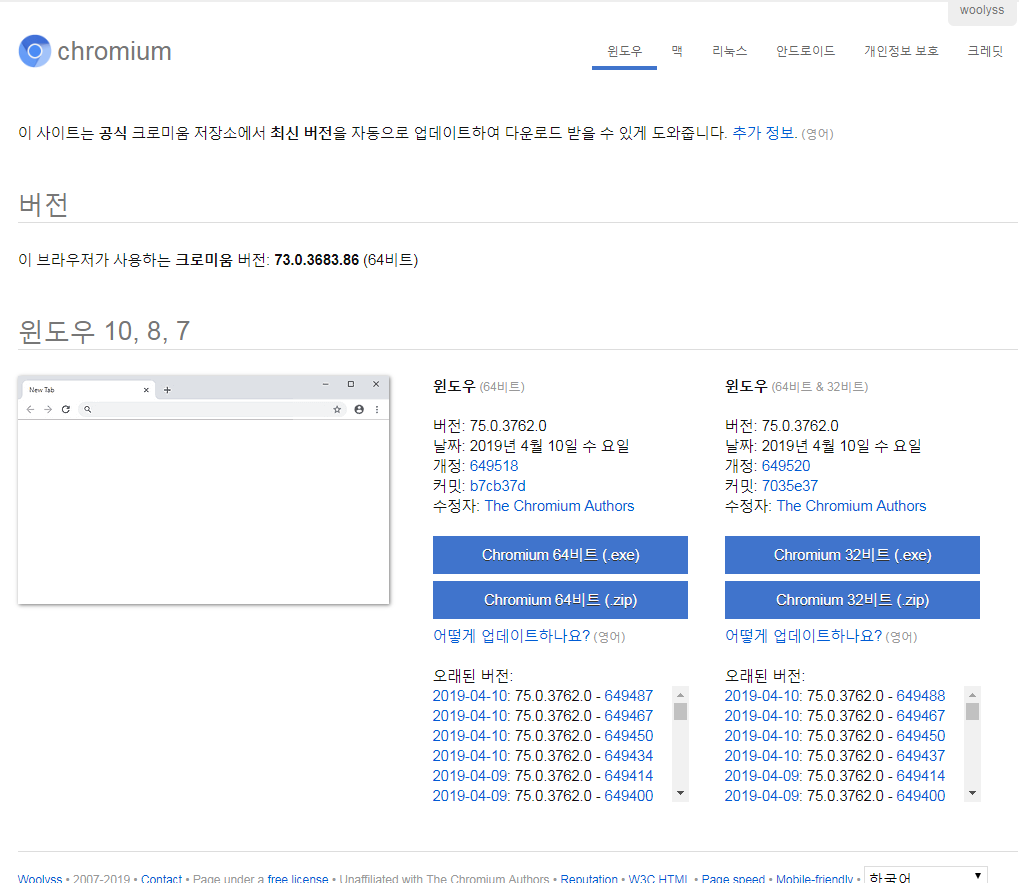
Task: Open revision 649520 link
Action: 786,466
